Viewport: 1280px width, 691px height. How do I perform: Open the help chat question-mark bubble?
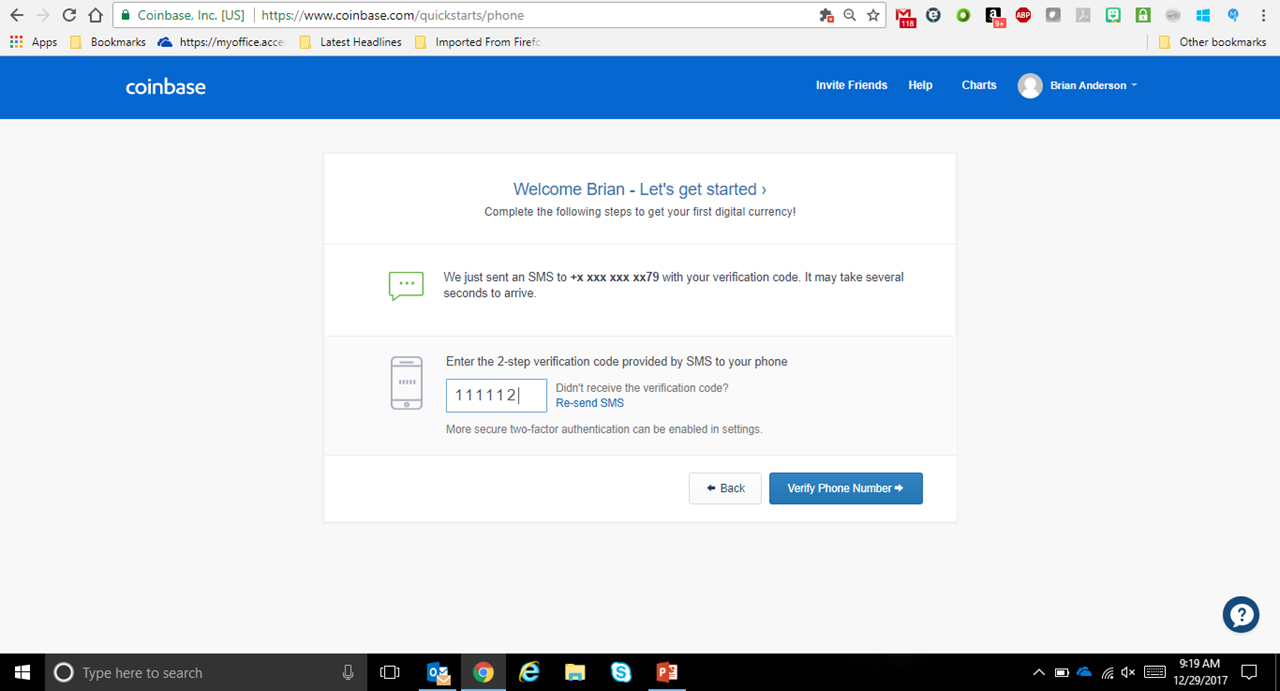pos(1241,614)
